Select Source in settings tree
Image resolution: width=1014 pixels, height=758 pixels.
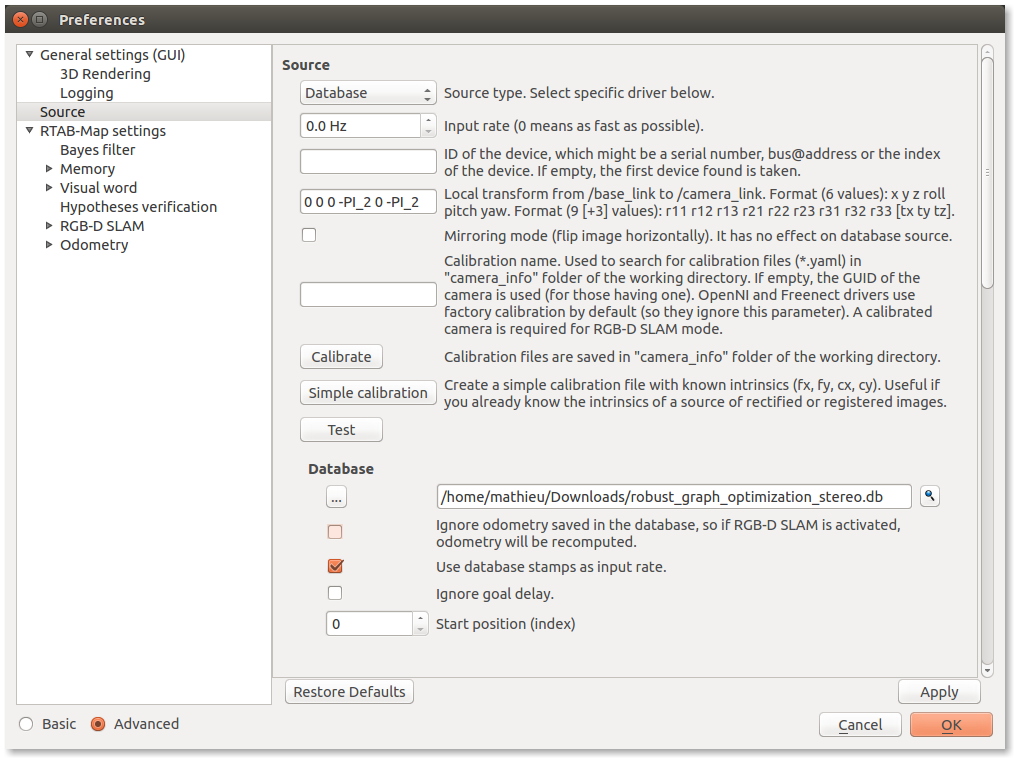click(62, 112)
